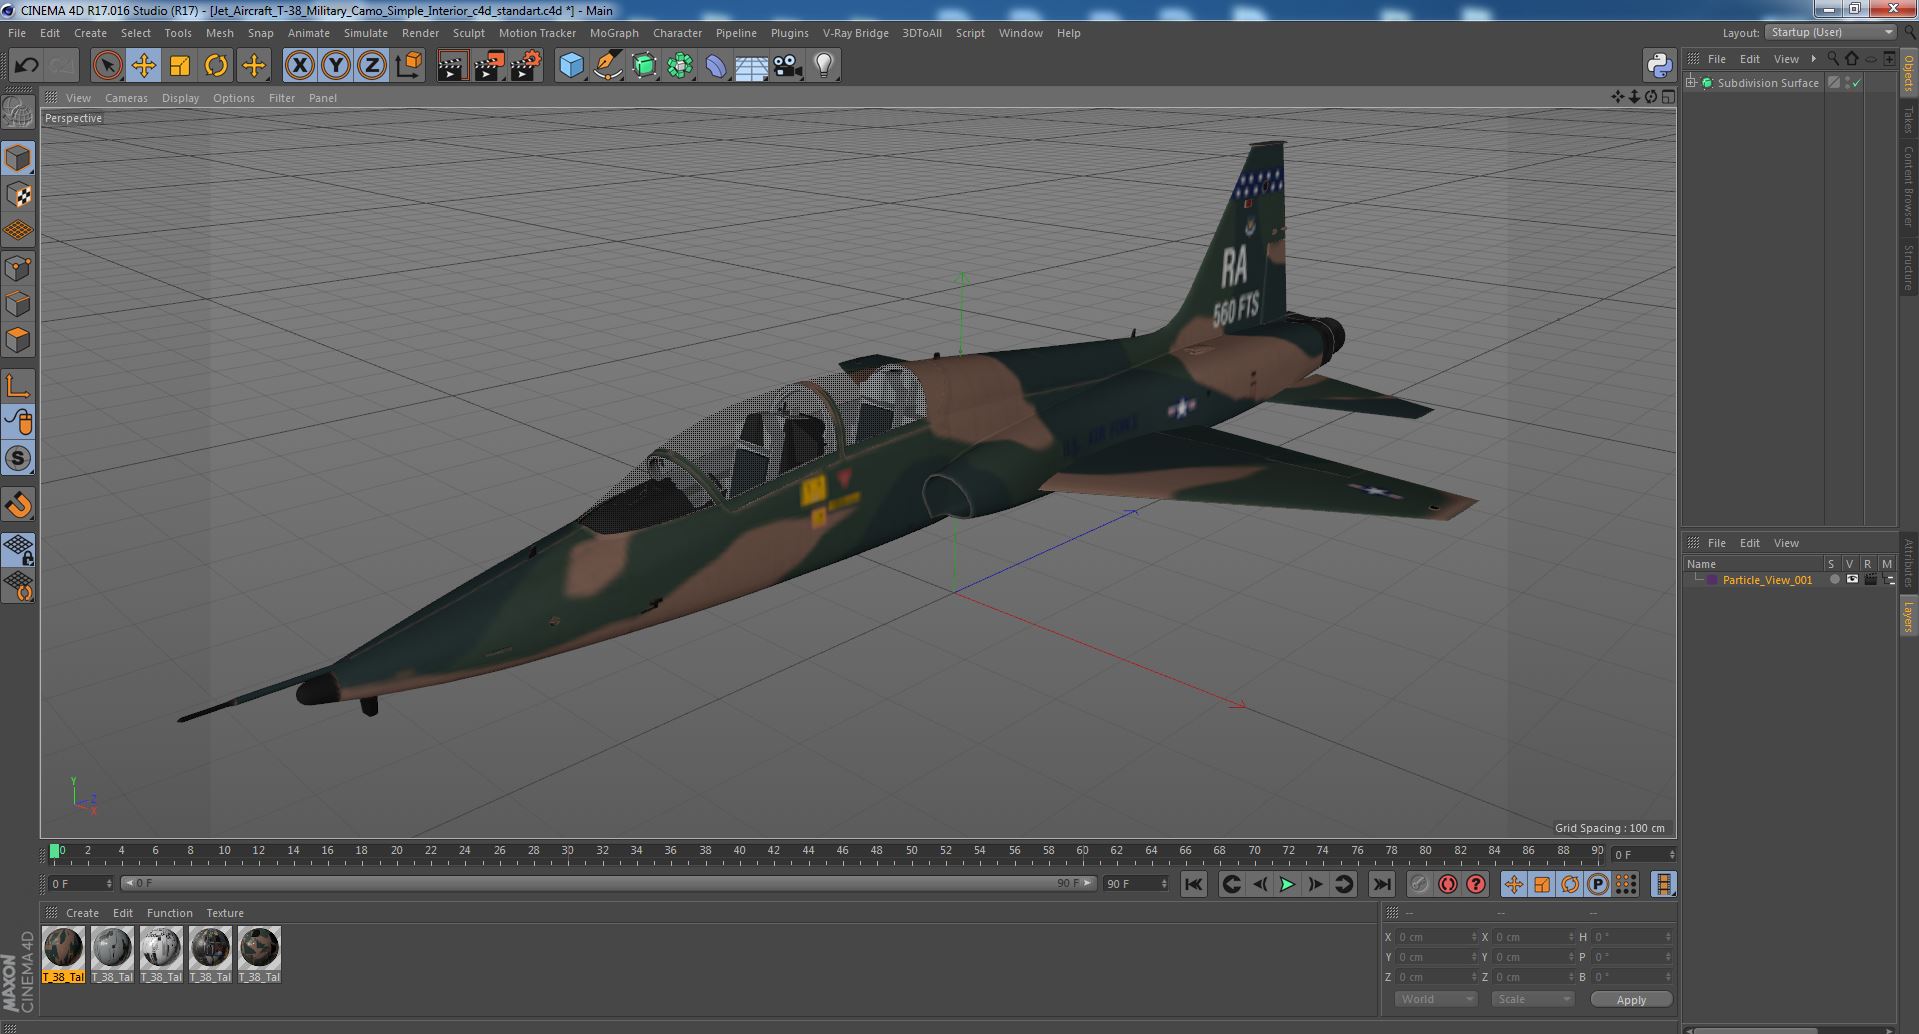Click Render View clapperboard icon
This screenshot has width=1919, height=1034.
[x=452, y=66]
